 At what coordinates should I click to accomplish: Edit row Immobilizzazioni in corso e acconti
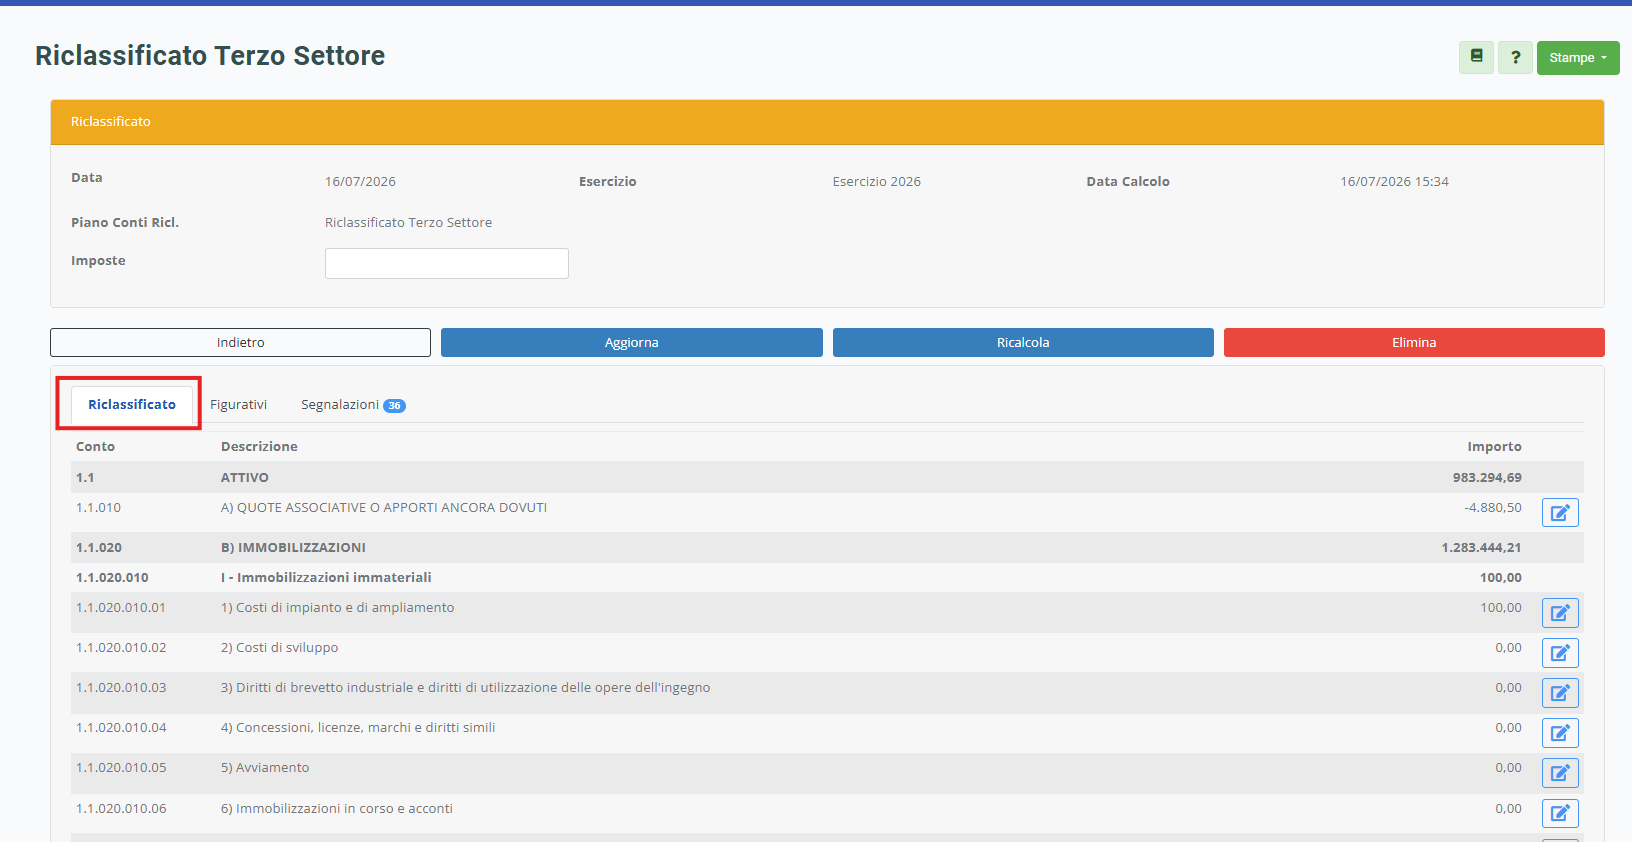(1560, 813)
